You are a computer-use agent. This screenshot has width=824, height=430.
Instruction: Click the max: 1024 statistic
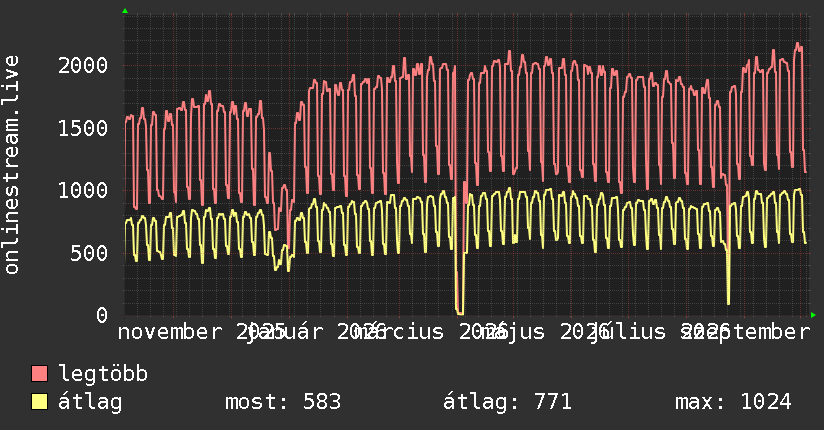[x=733, y=402]
